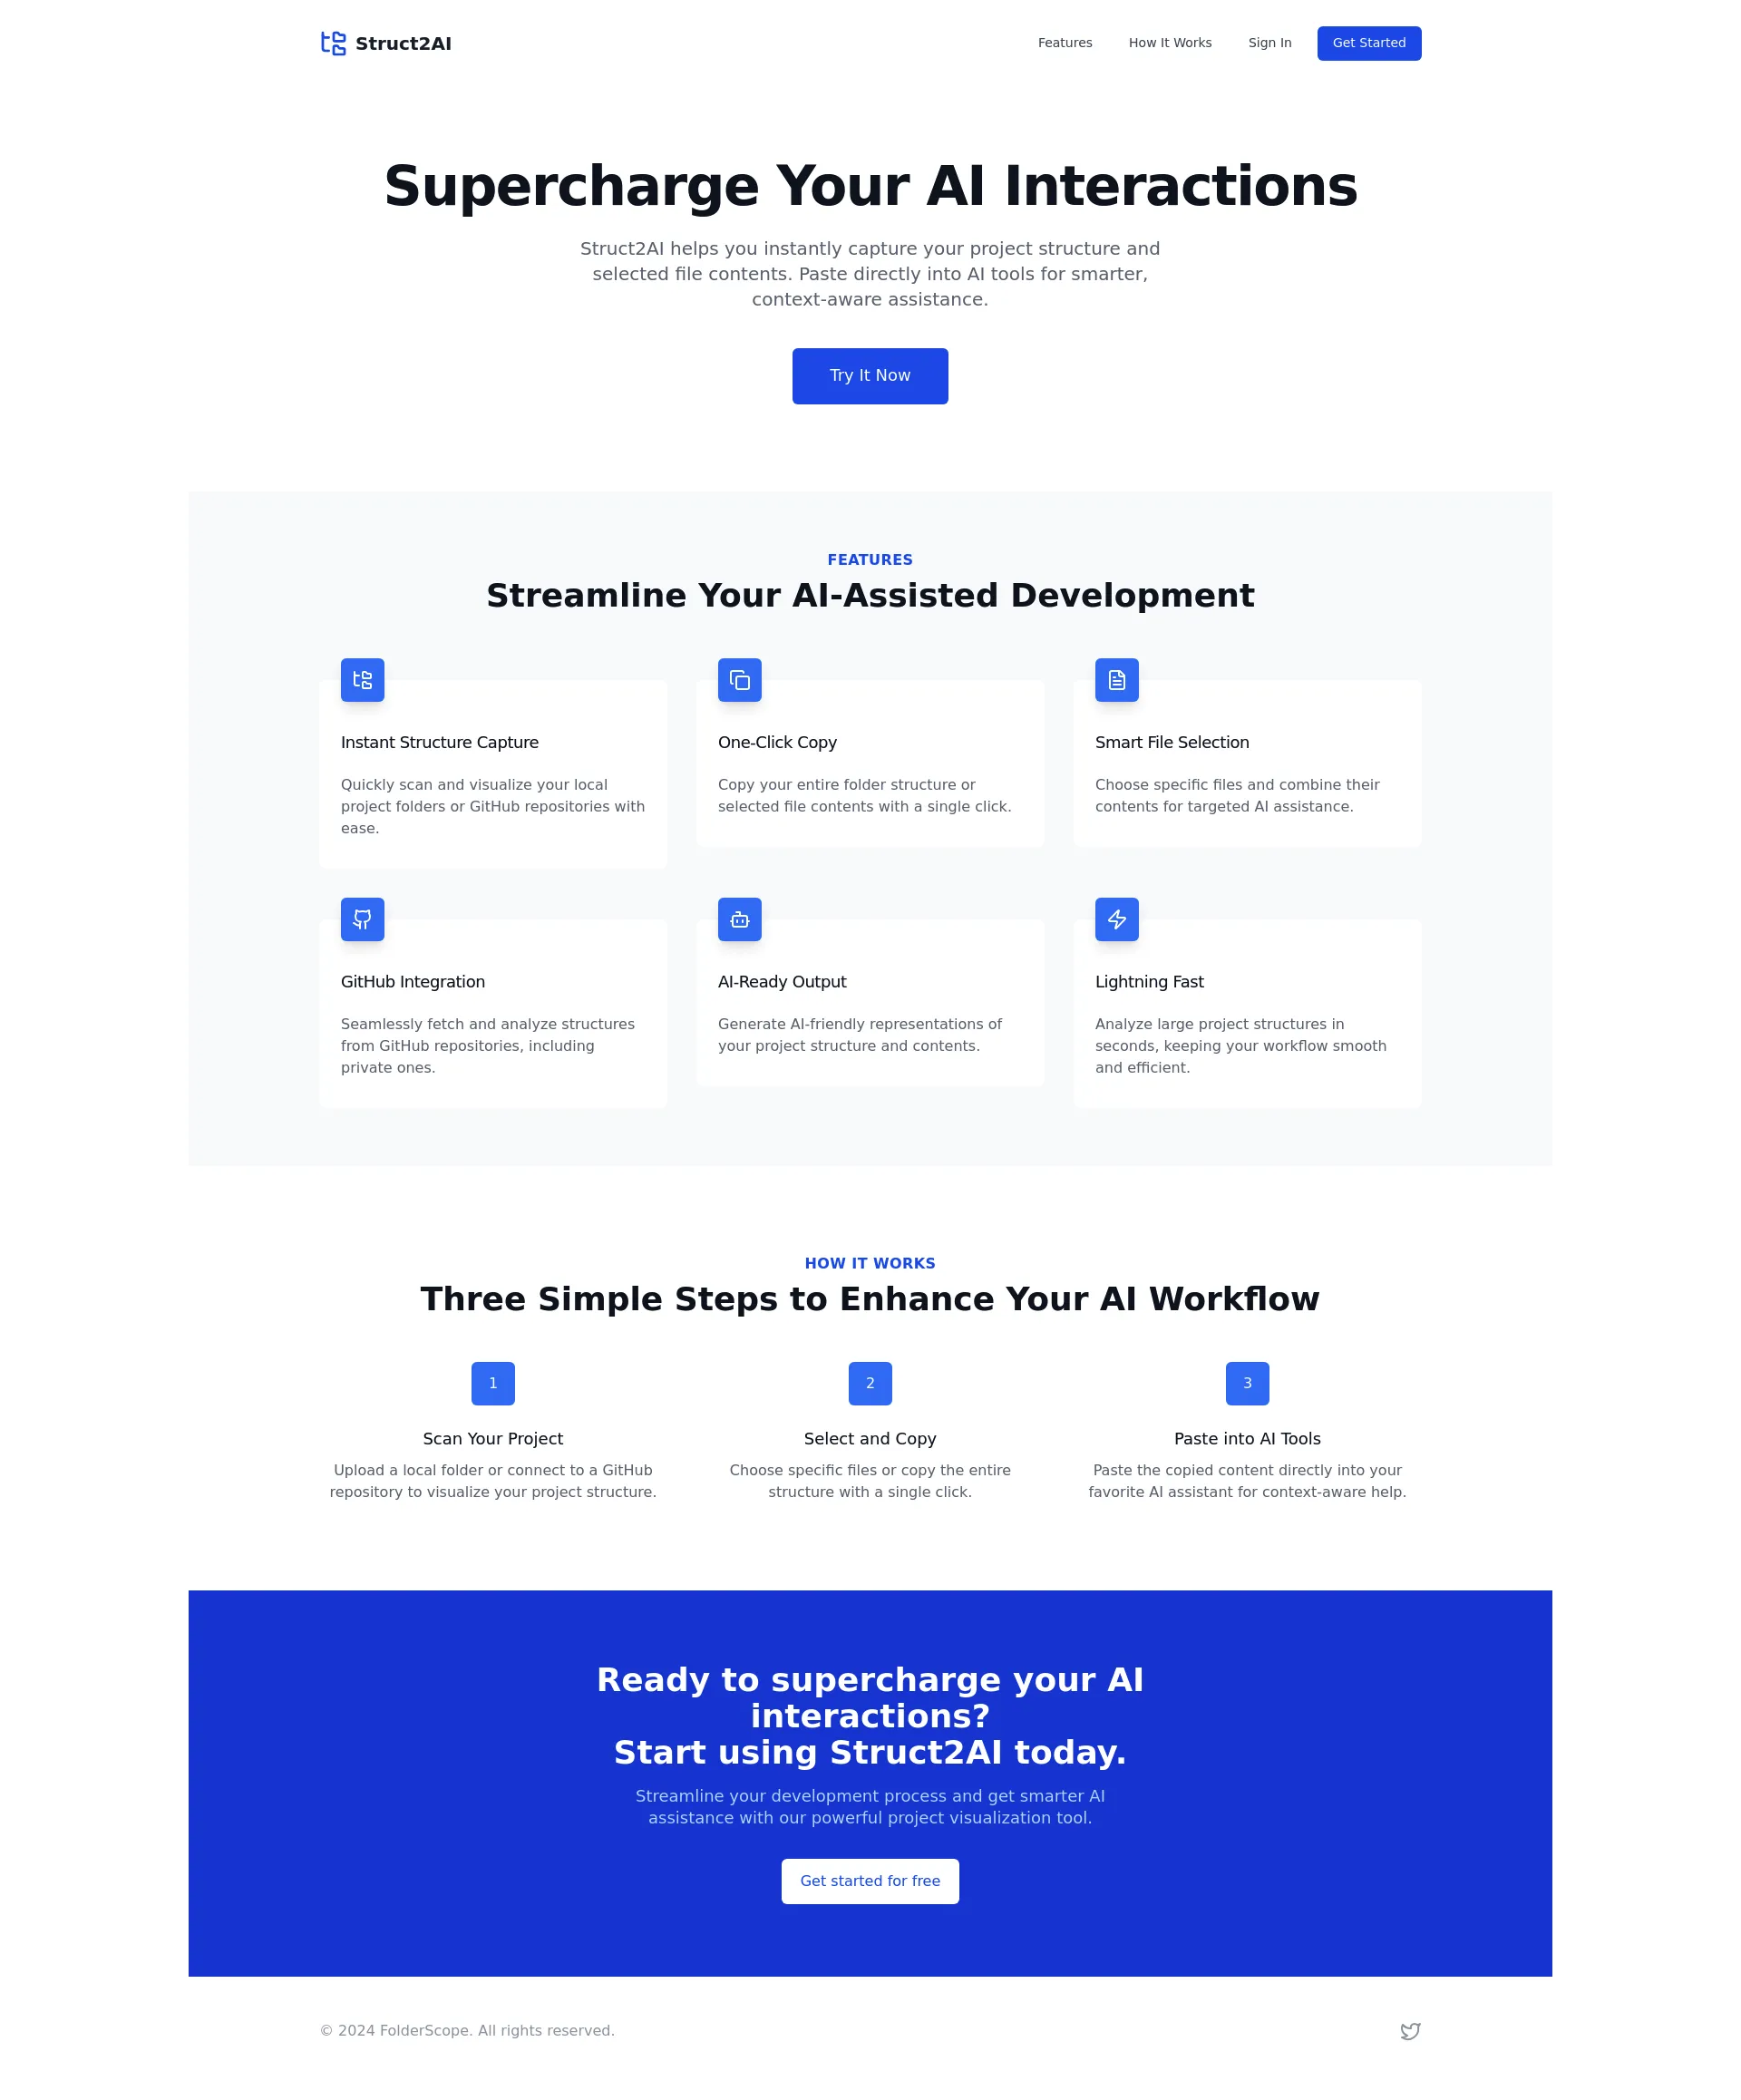The width and height of the screenshot is (1741, 2100).
Task: Expand the How It Works section header
Action: point(870,1265)
